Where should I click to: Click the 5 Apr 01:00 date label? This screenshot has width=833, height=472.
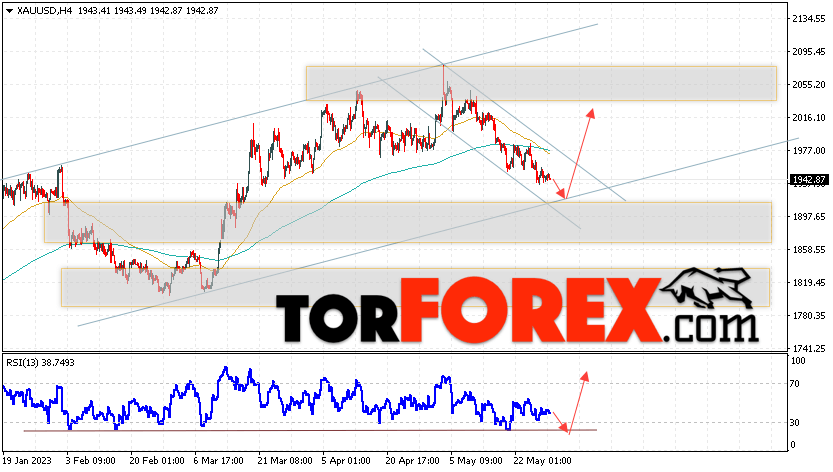(x=346, y=460)
